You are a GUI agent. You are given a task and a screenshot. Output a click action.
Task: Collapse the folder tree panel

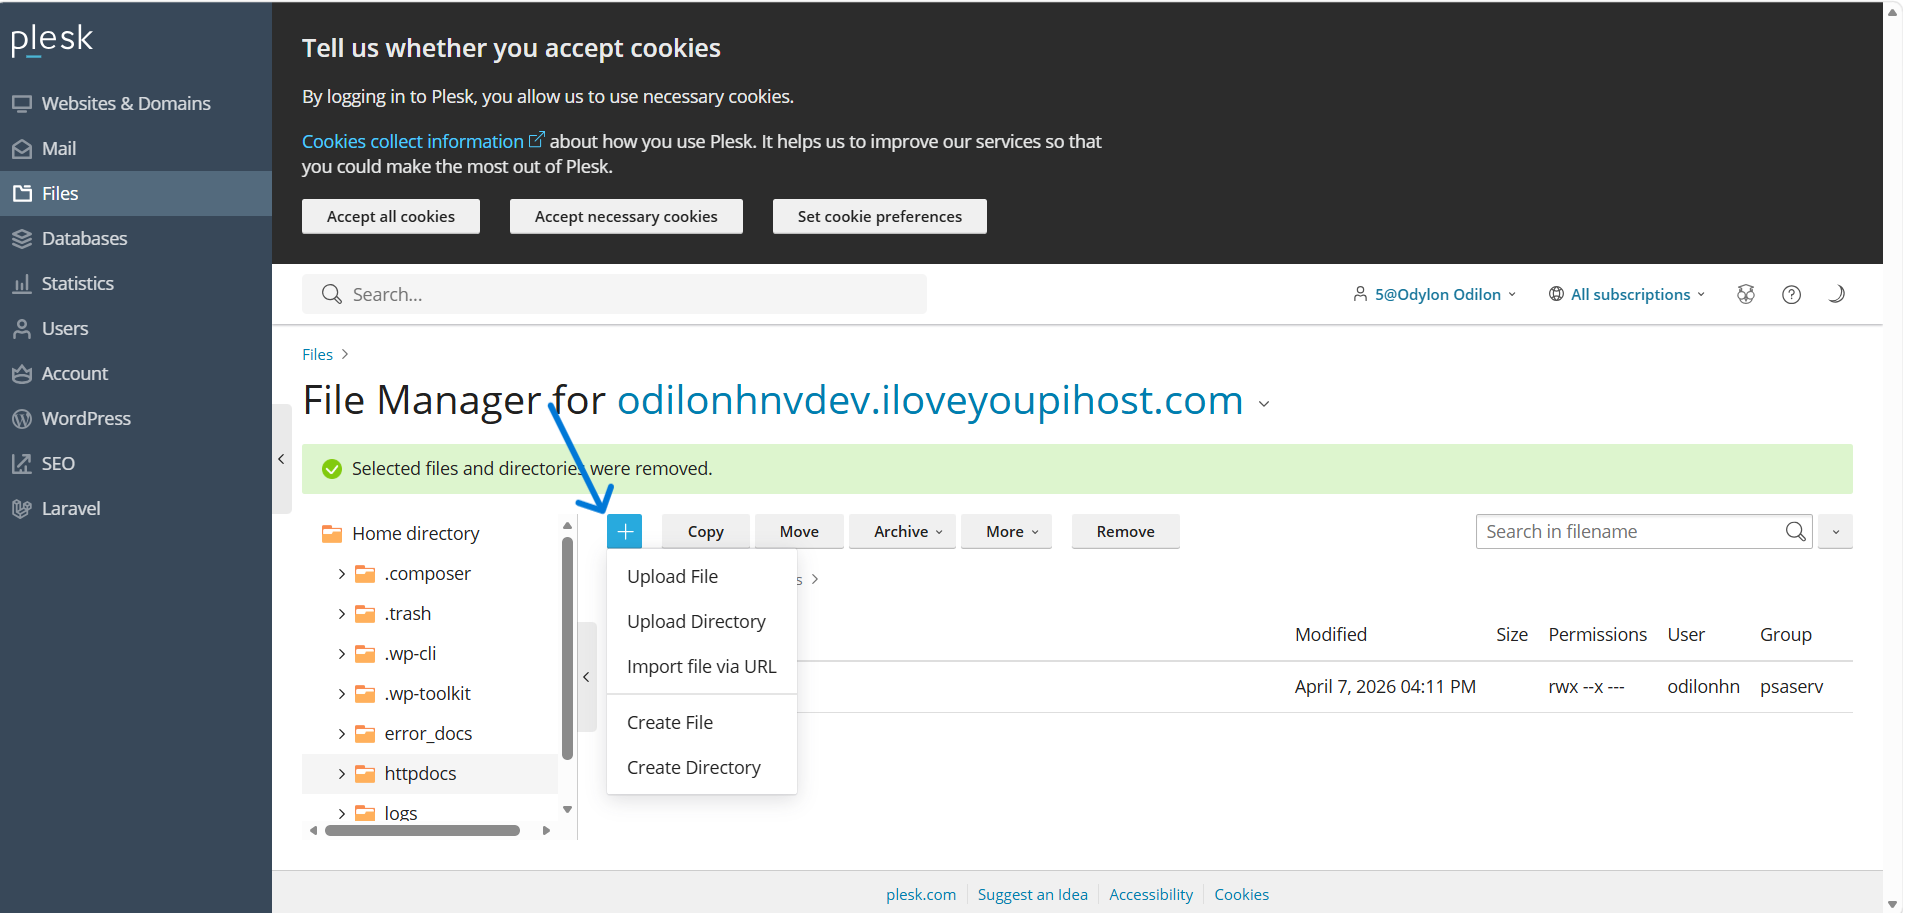tap(587, 677)
